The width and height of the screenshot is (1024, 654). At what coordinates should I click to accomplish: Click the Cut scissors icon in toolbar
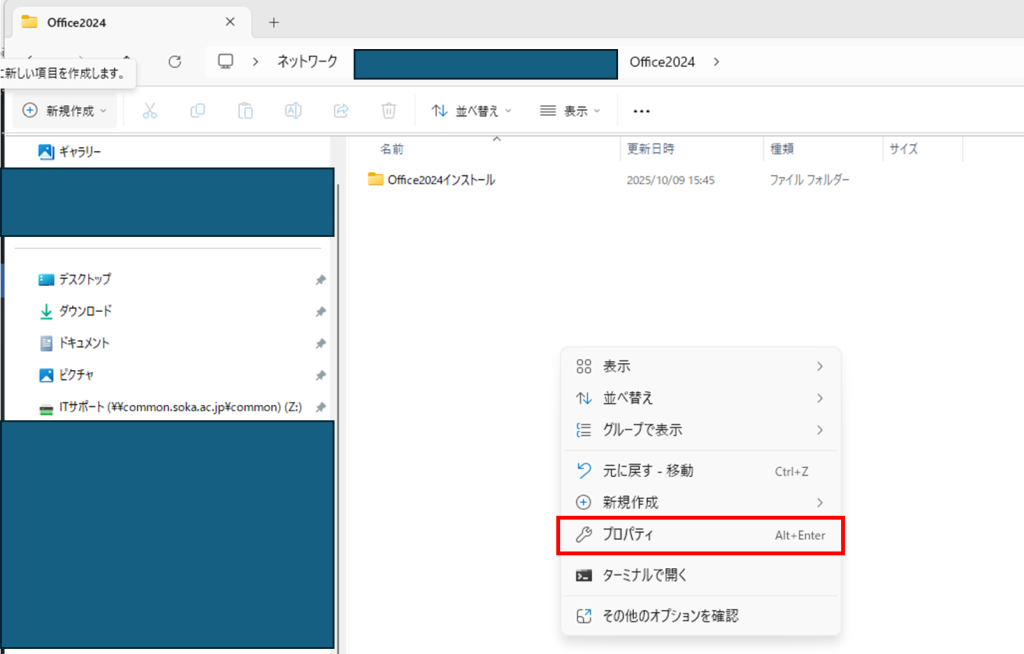pos(150,111)
